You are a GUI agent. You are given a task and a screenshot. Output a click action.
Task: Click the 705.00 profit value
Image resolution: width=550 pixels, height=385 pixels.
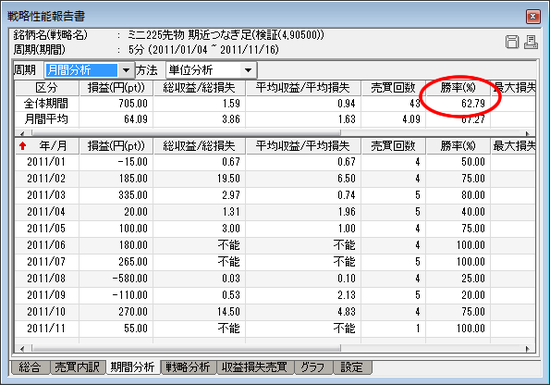133,103
